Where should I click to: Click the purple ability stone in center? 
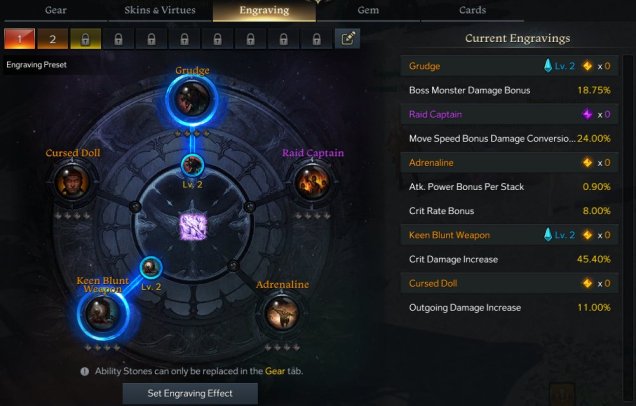point(193,226)
